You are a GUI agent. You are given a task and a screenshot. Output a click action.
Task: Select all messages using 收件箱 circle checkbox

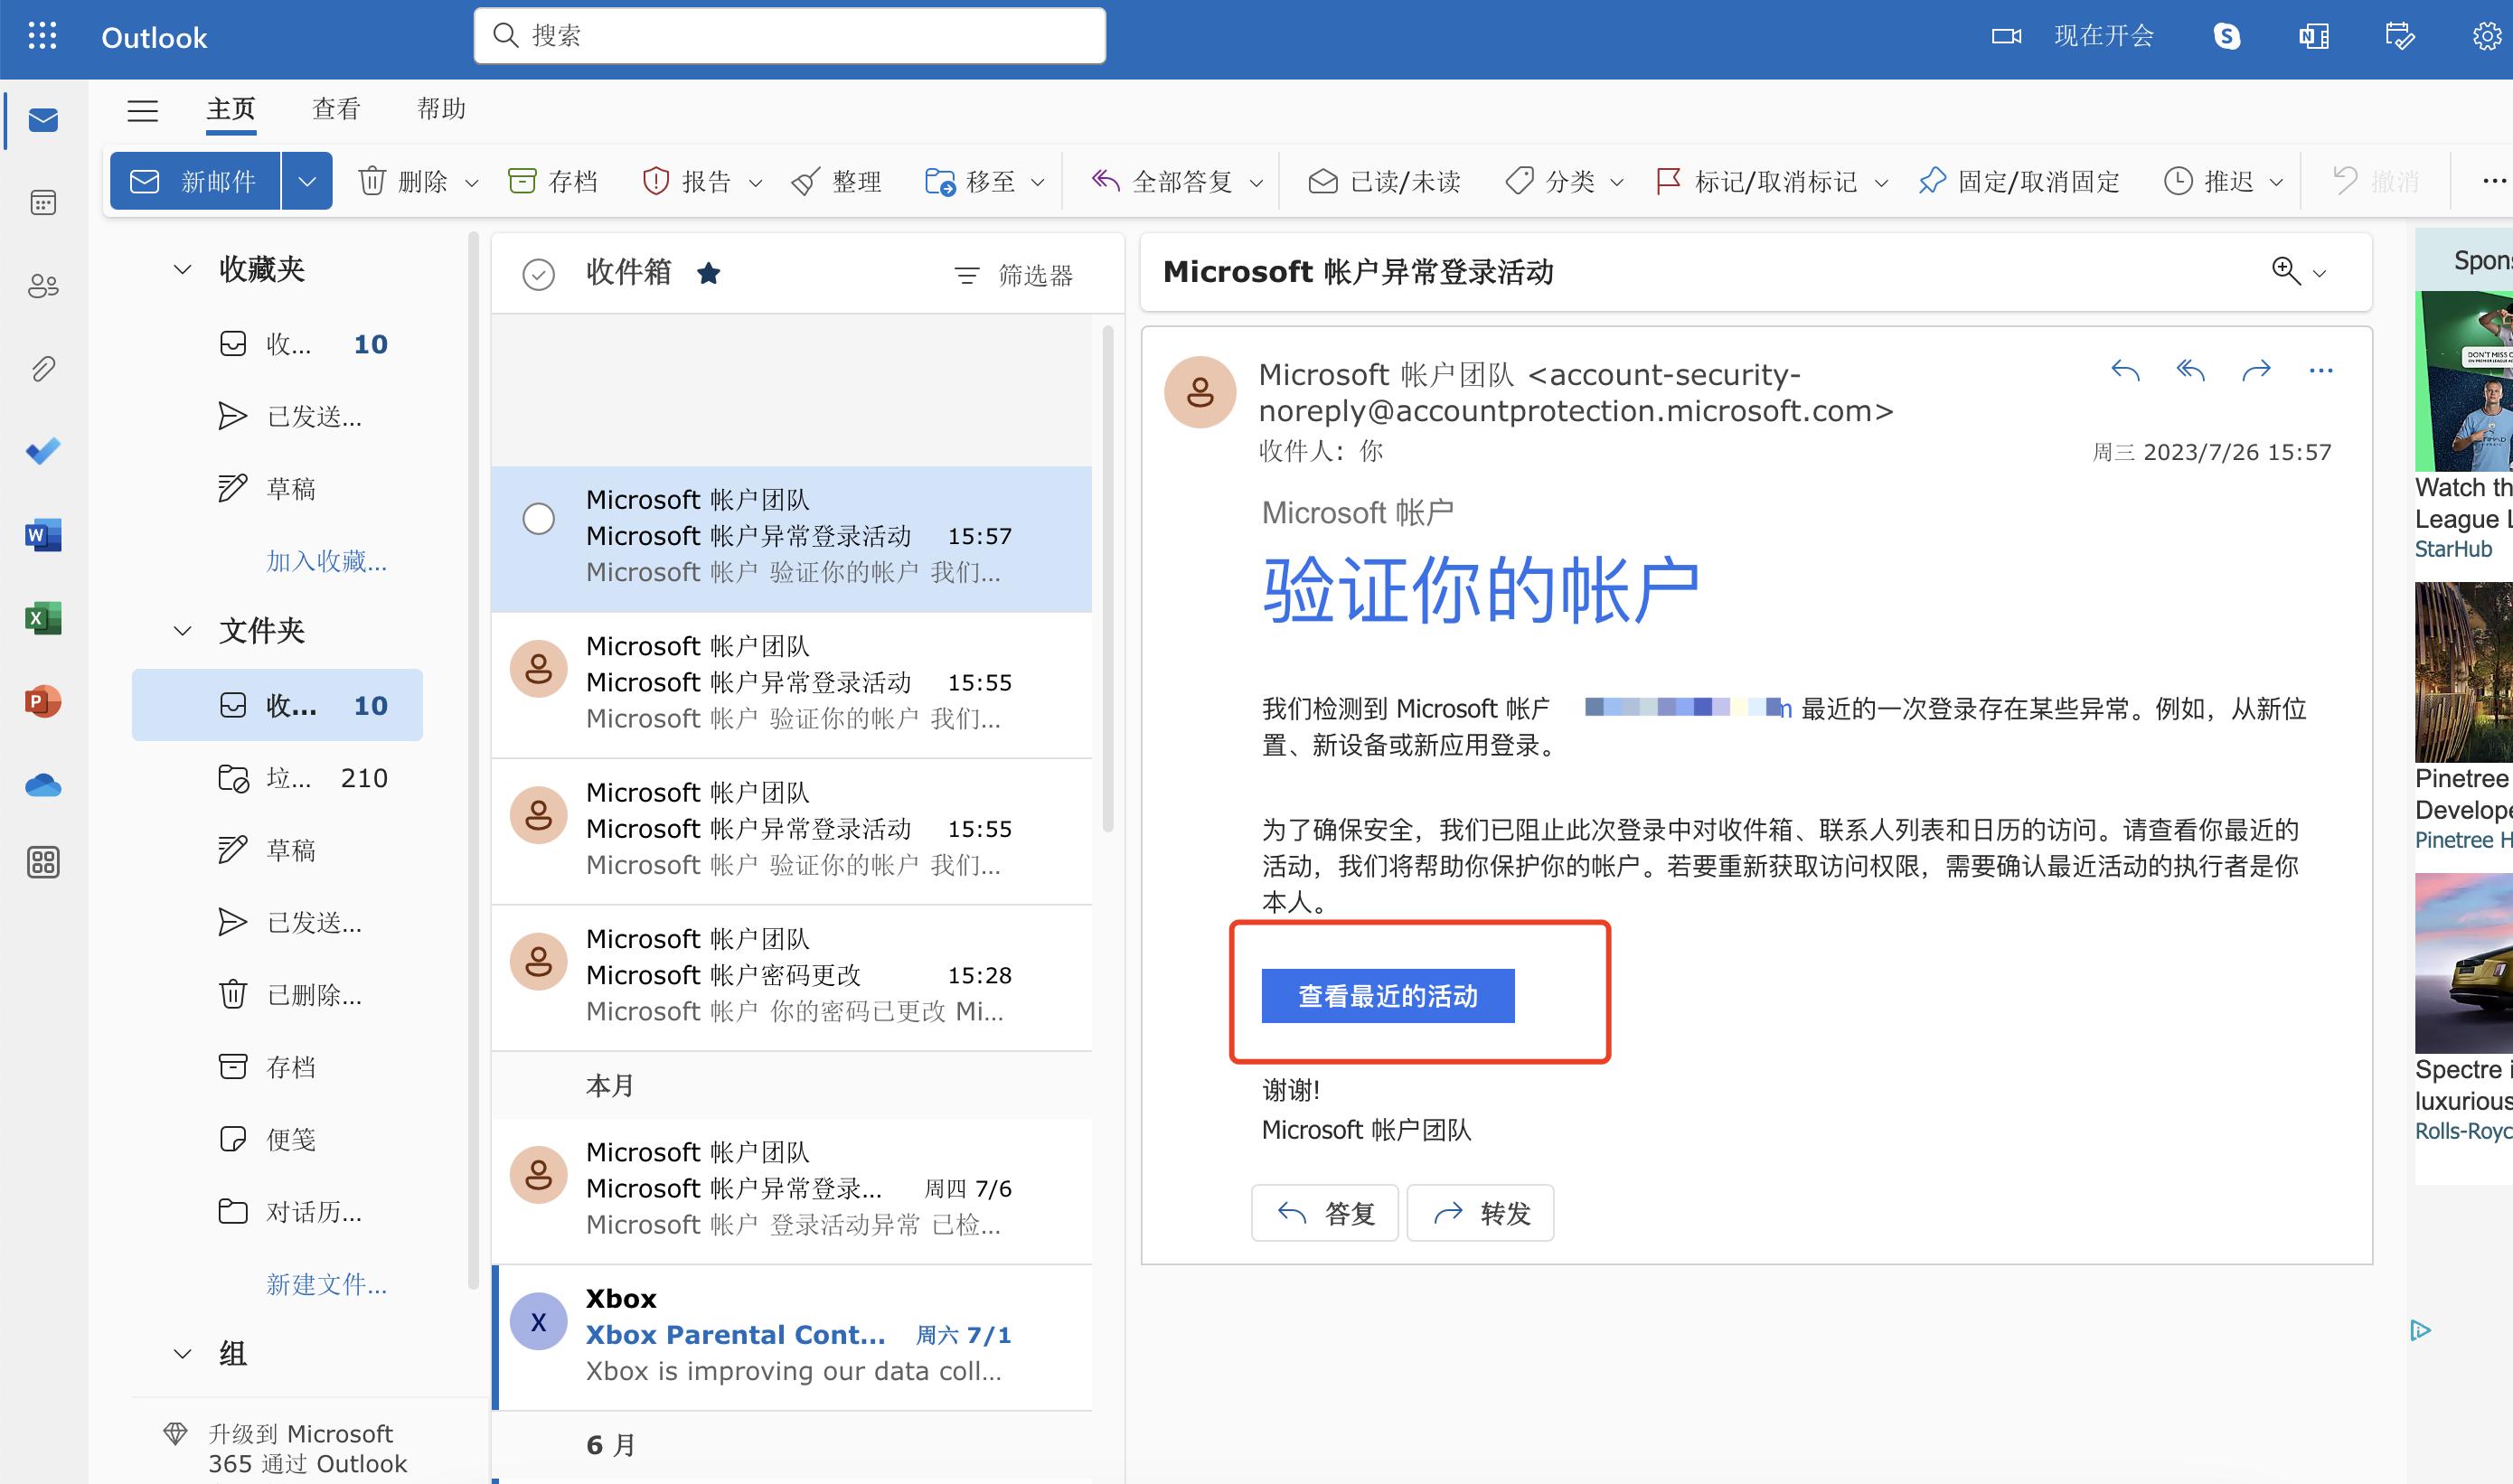(x=539, y=274)
